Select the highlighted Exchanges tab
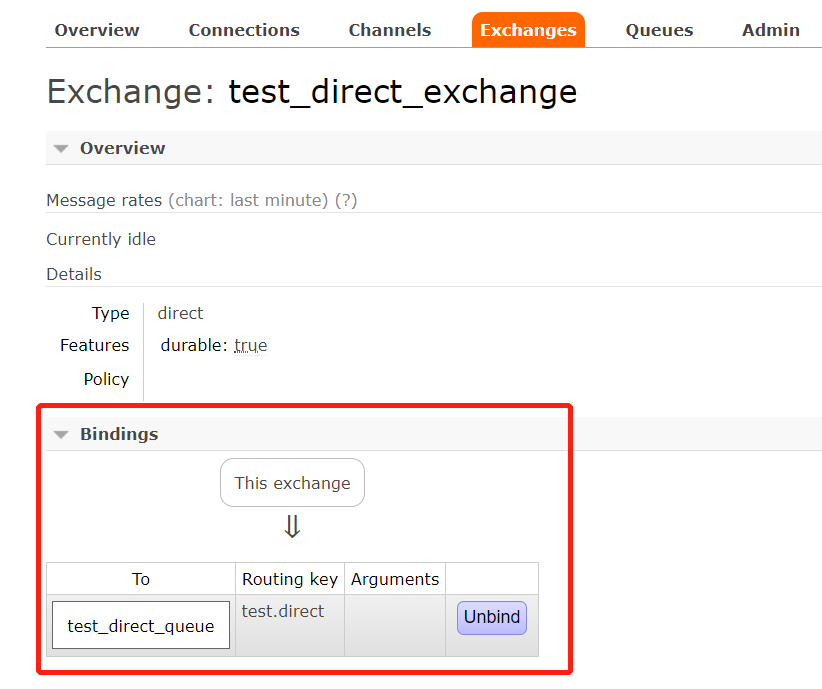The image size is (822, 689). coord(528,30)
